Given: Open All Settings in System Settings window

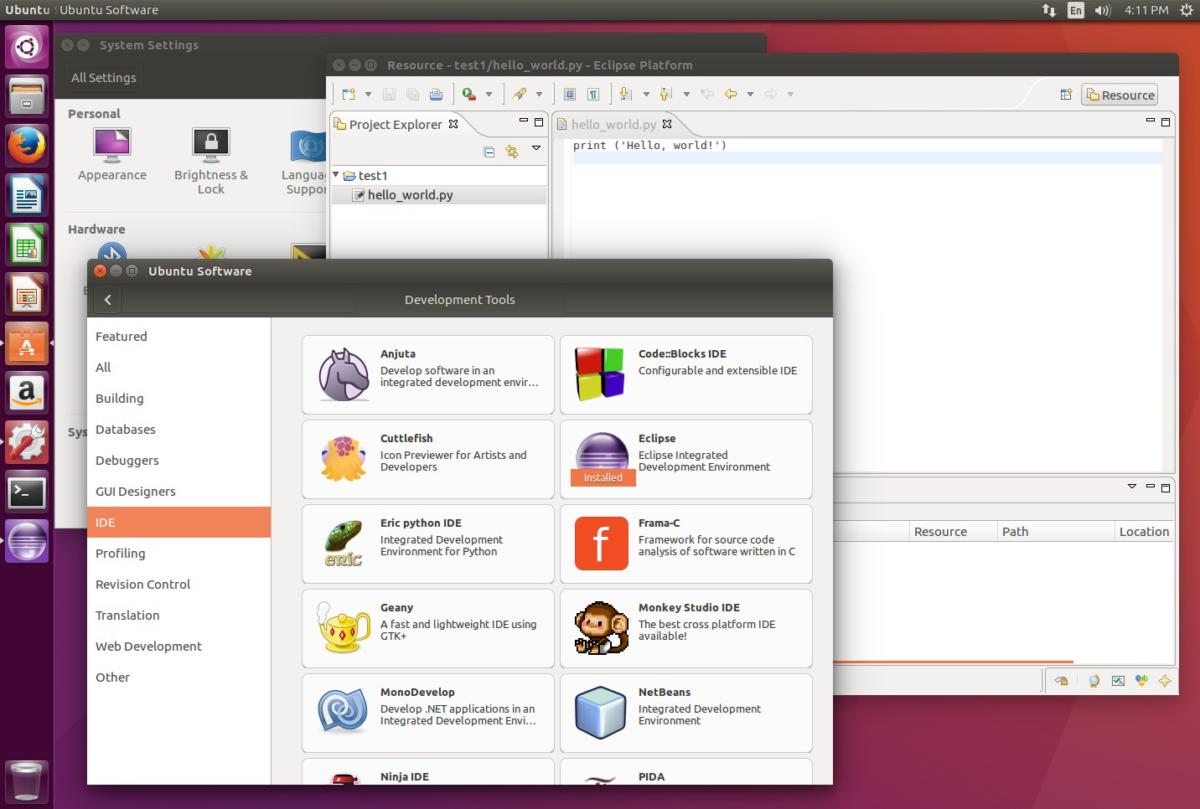Looking at the screenshot, I should point(103,77).
